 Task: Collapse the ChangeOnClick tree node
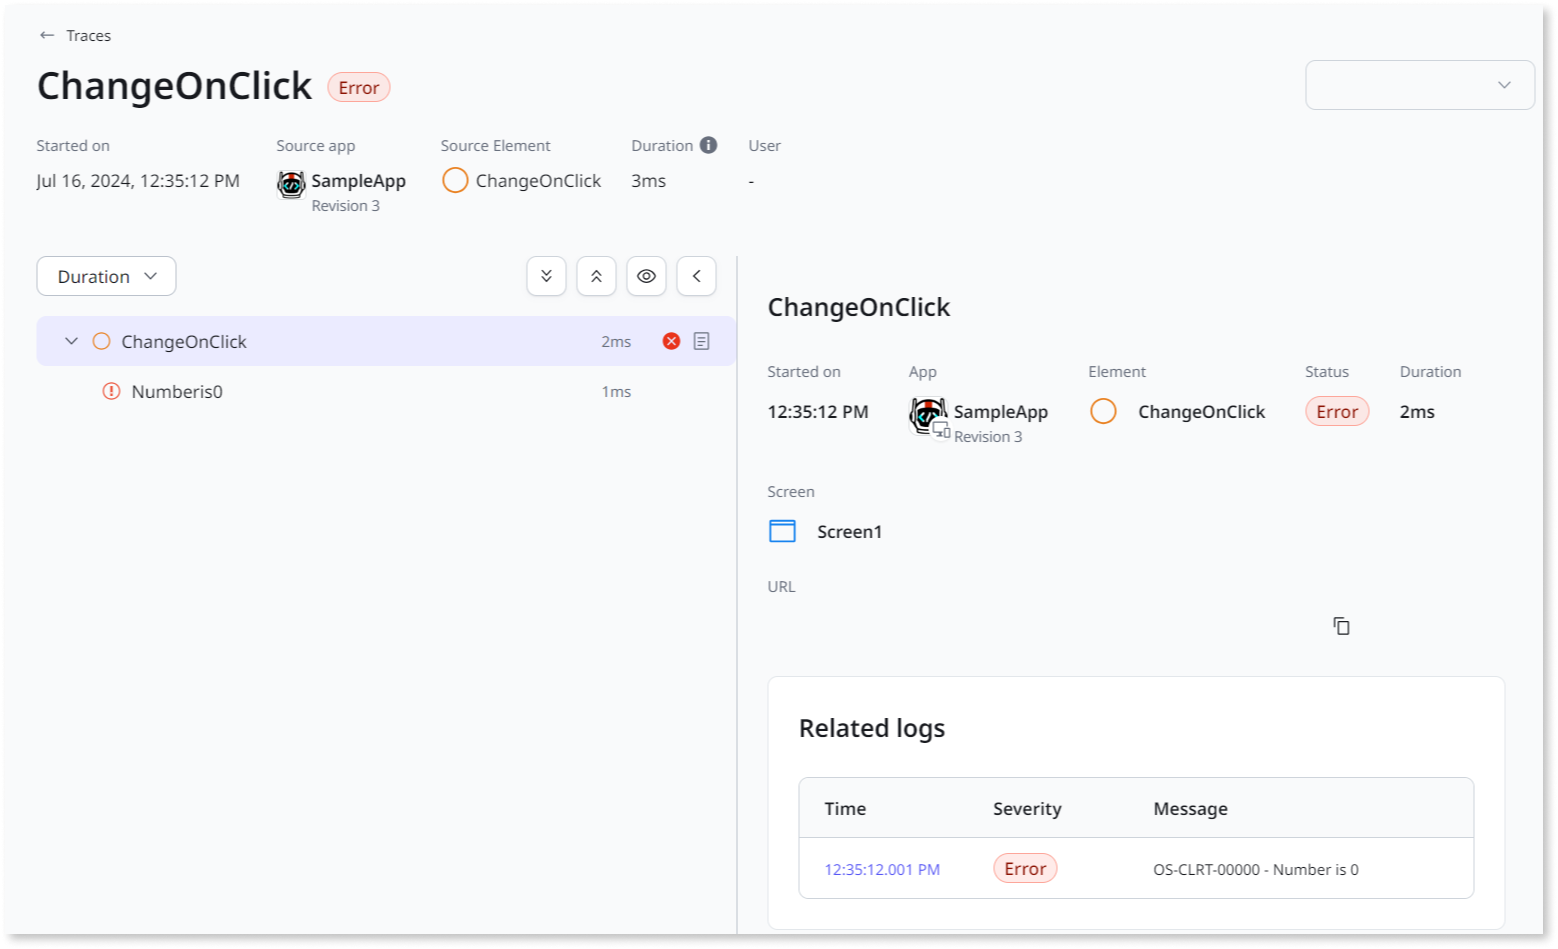(71, 341)
